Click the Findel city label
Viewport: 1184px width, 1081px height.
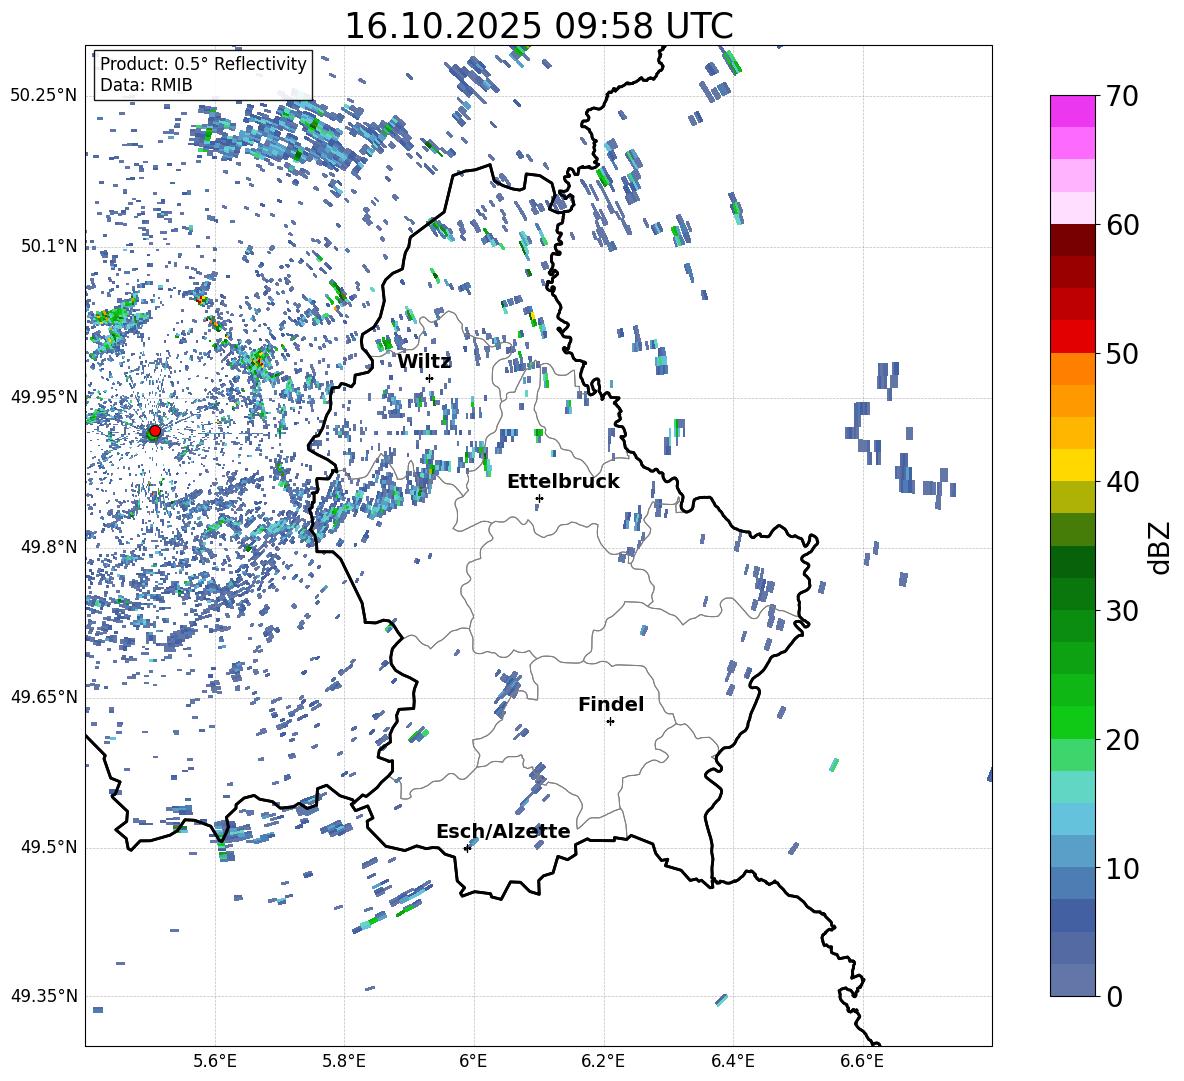click(611, 704)
